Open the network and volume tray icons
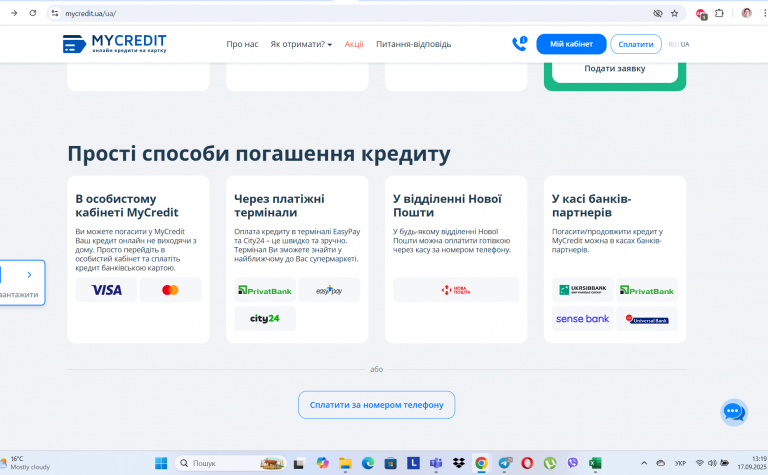The width and height of the screenshot is (768, 475). coord(712,463)
